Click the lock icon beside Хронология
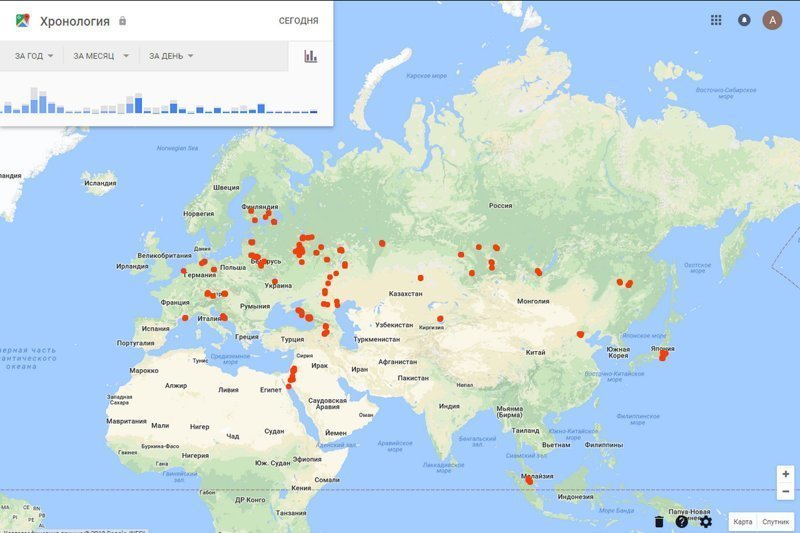Screen dimensions: 800x533 click(x=123, y=21)
